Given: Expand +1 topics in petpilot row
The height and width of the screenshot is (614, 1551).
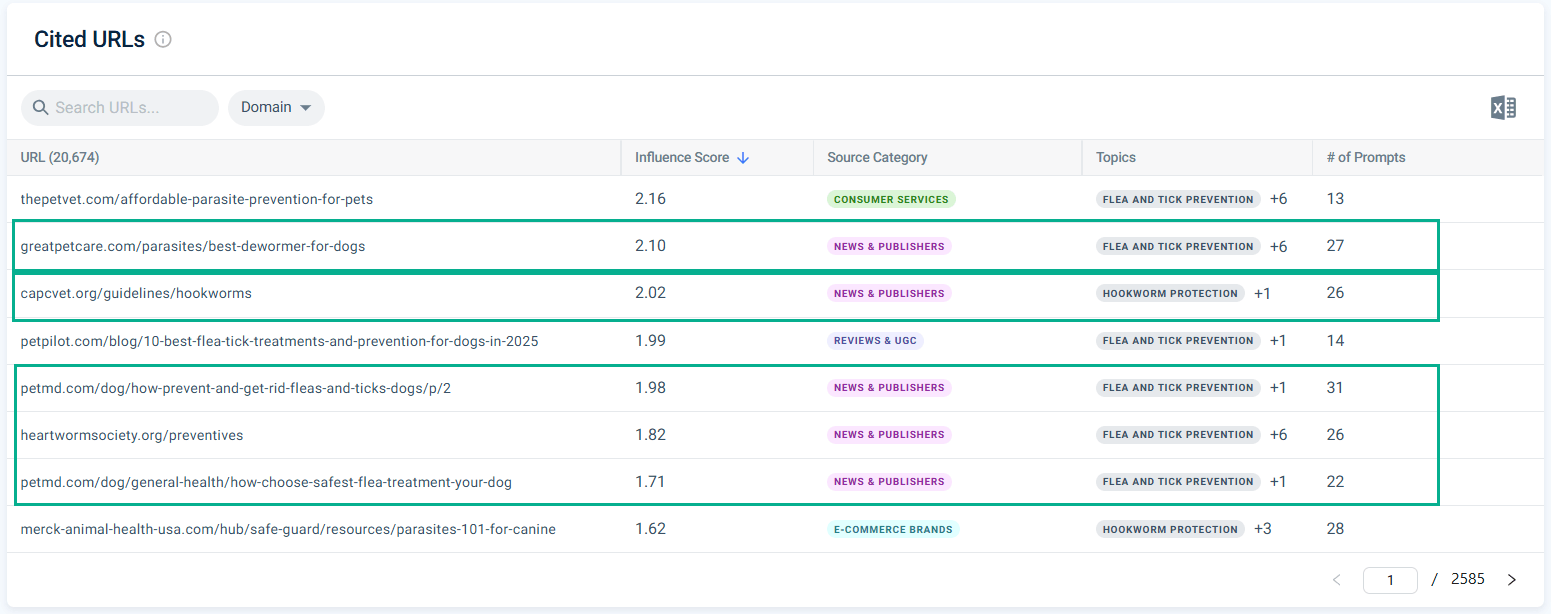Looking at the screenshot, I should (1278, 341).
